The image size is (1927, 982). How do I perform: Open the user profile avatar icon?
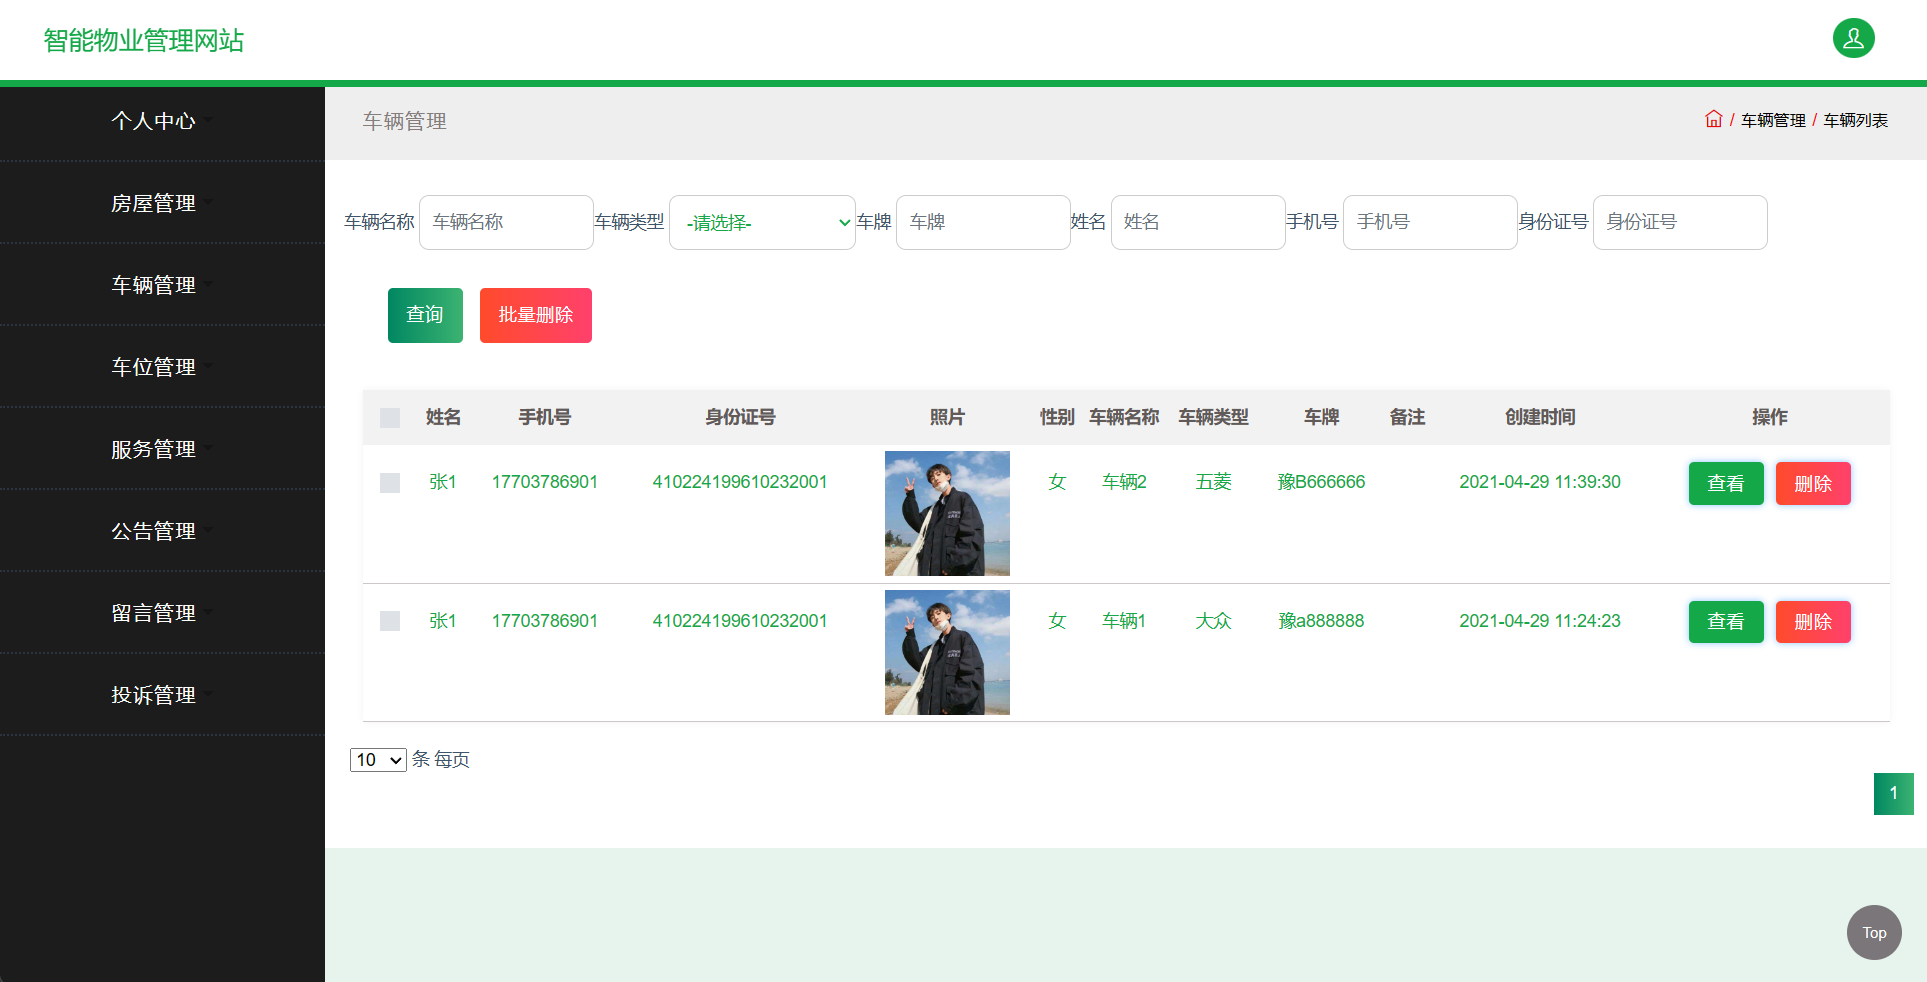click(x=1853, y=38)
